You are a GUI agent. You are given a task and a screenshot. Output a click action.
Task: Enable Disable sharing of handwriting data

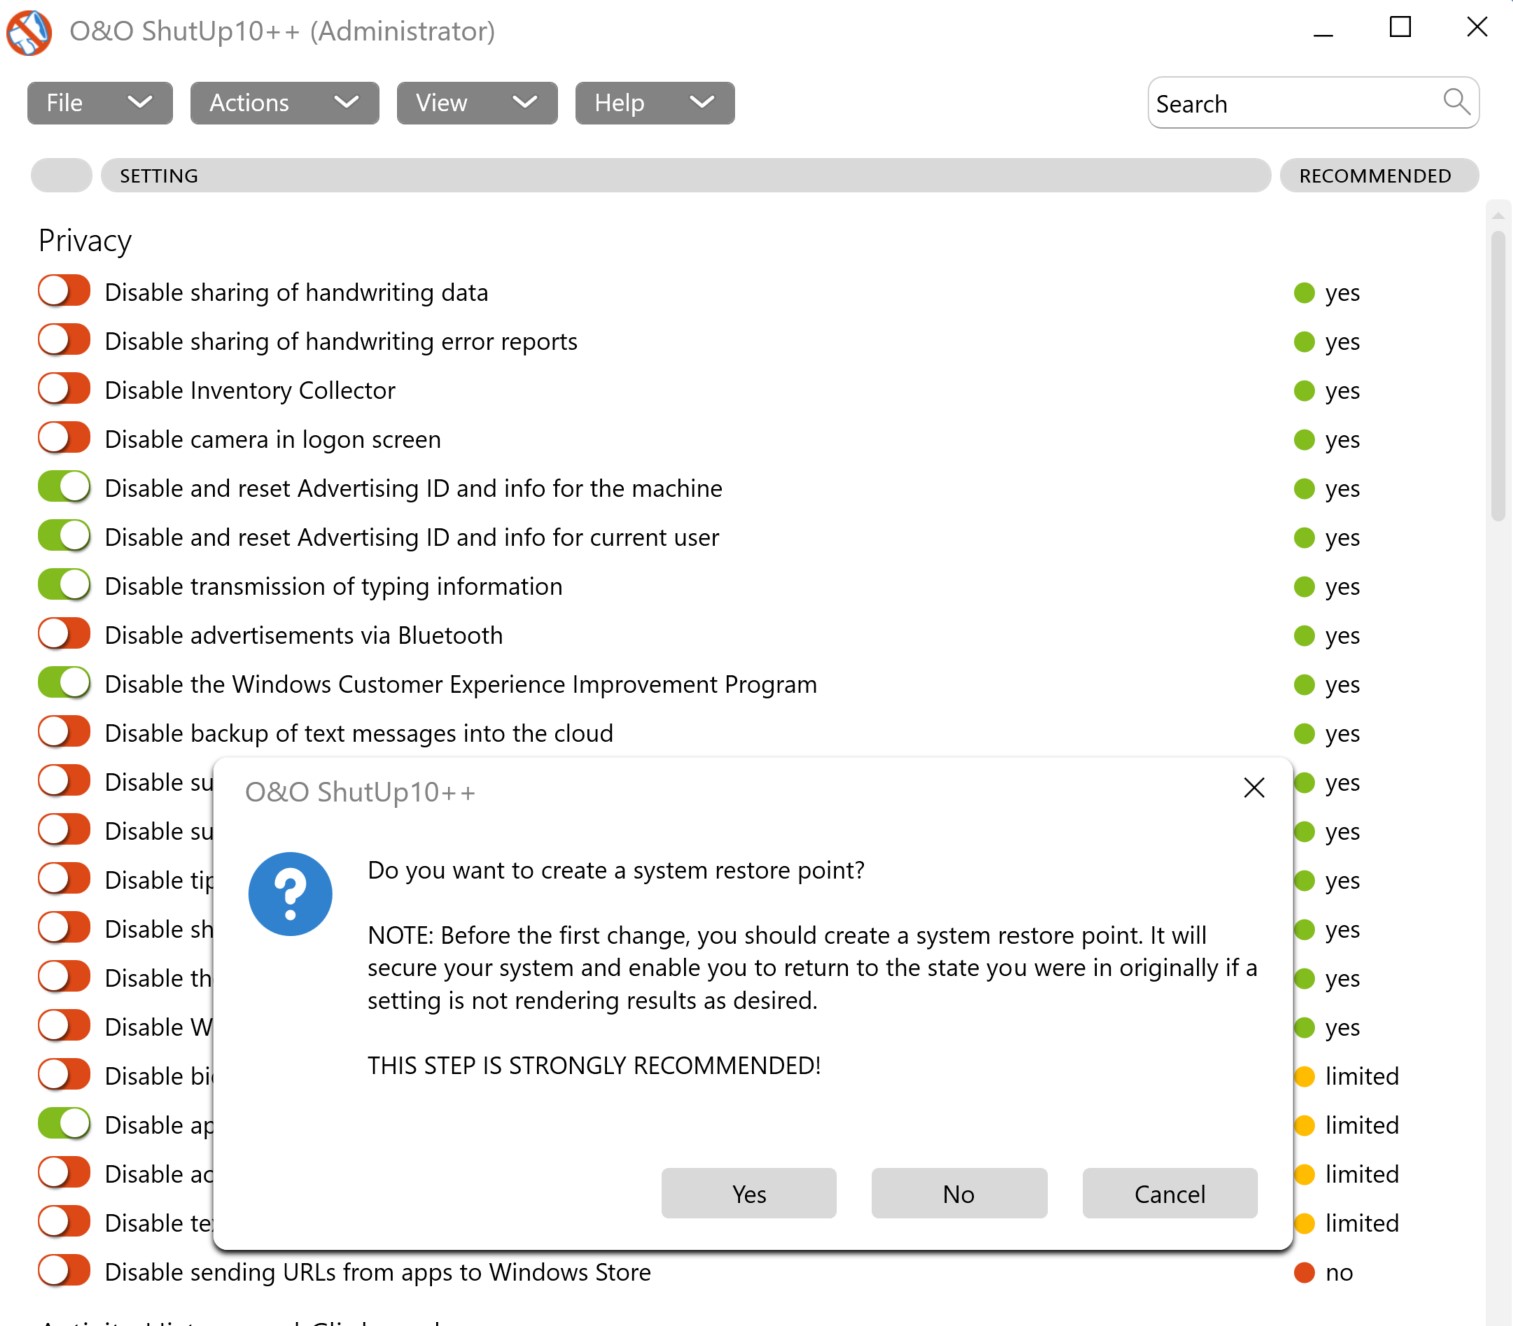65,292
